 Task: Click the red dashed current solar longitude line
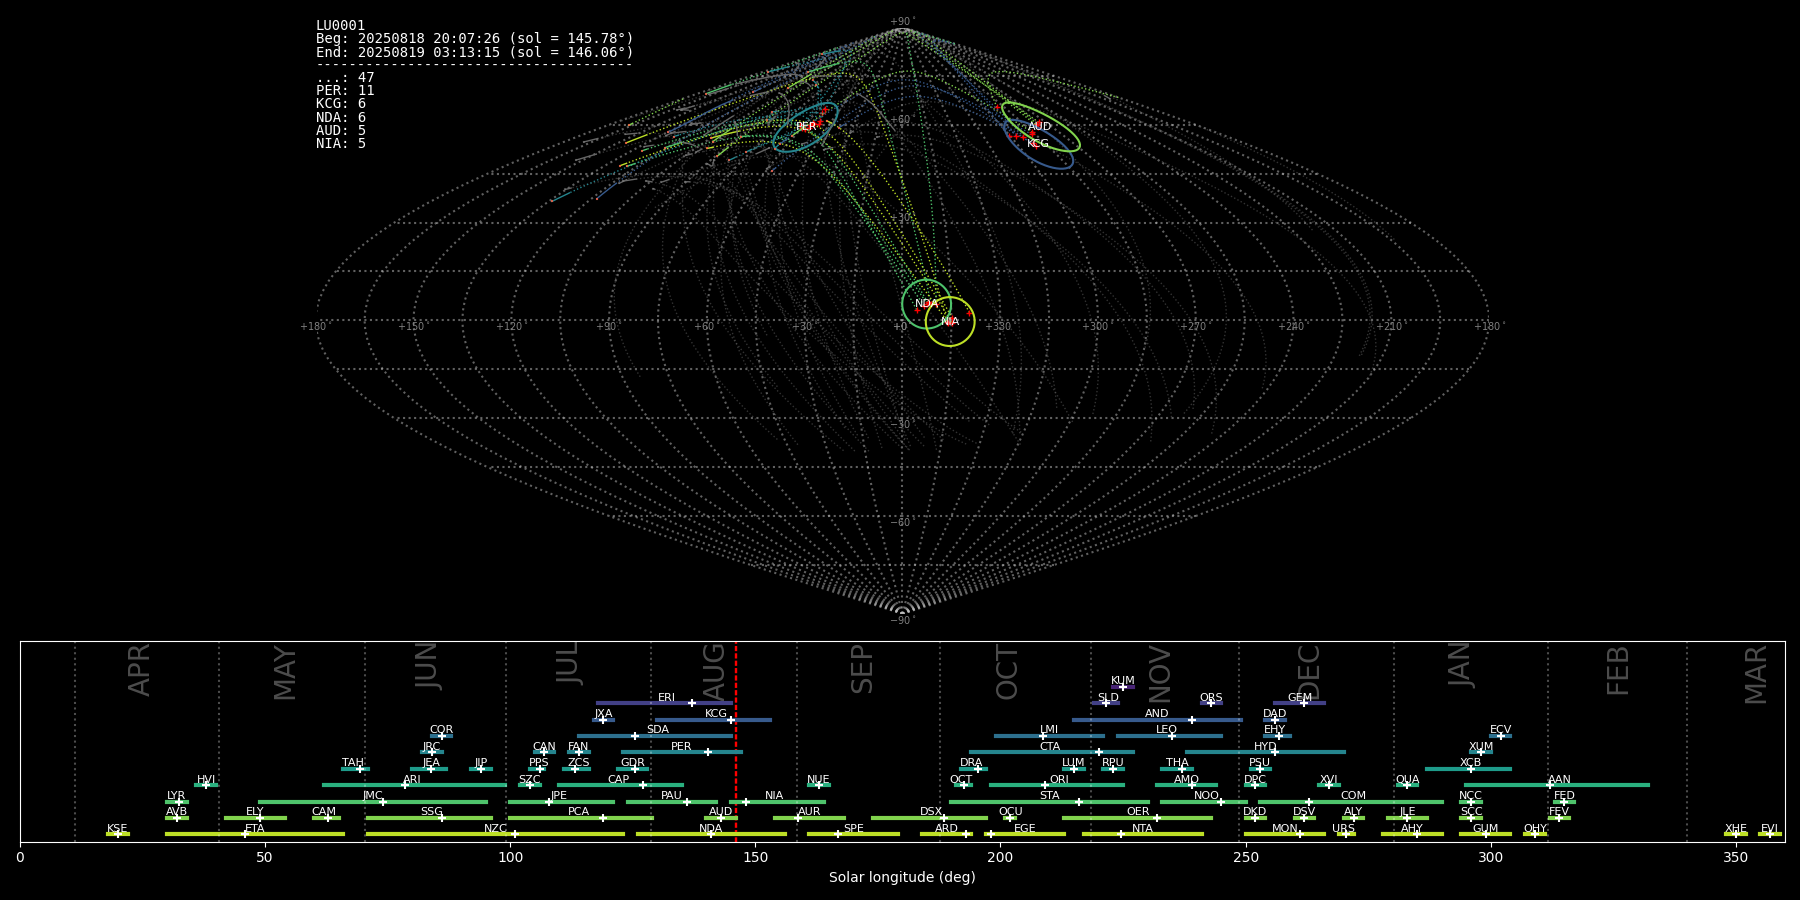(x=736, y=741)
